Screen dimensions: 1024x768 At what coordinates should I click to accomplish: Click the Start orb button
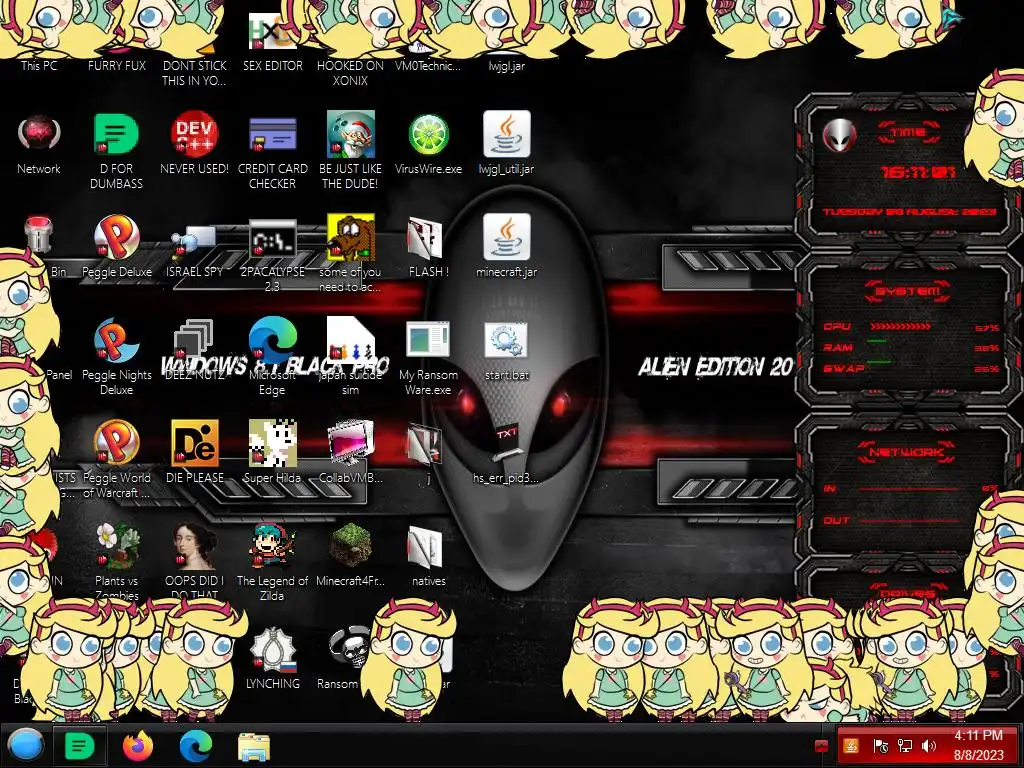click(x=25, y=745)
